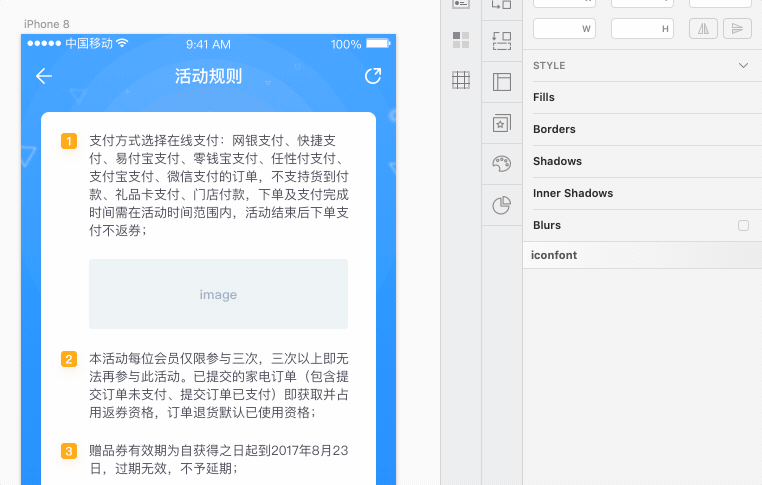Viewport: 762px width, 485px height.
Task: Click the pie chart icon
Action: 502,205
